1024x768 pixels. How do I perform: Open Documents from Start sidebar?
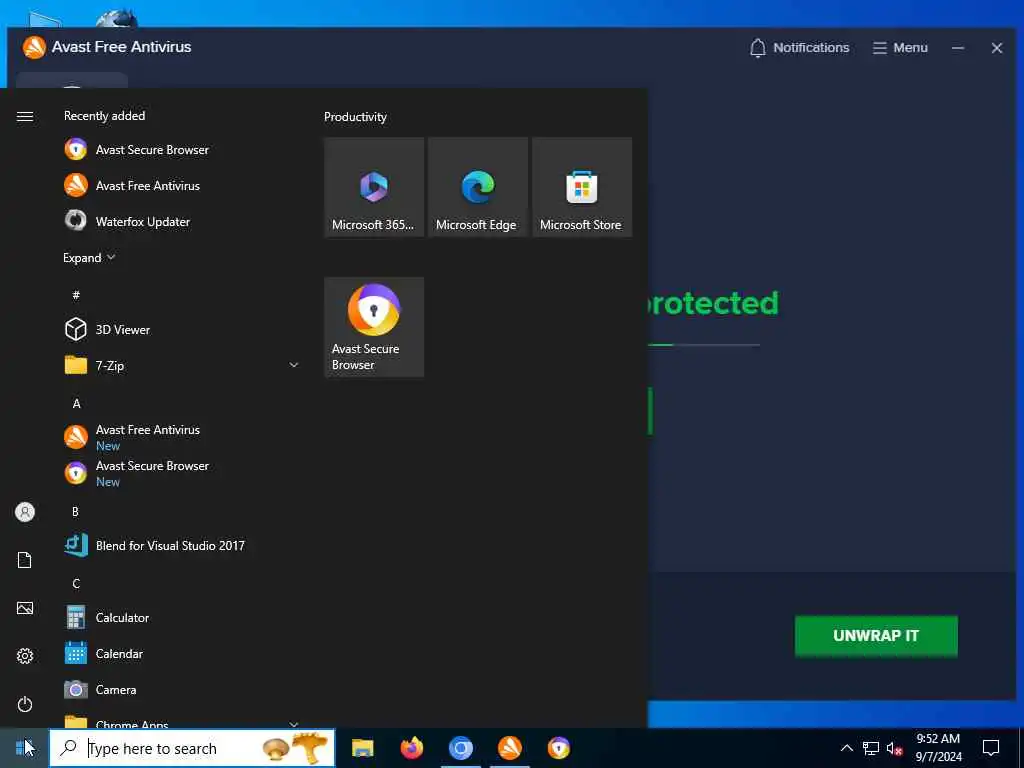point(25,560)
